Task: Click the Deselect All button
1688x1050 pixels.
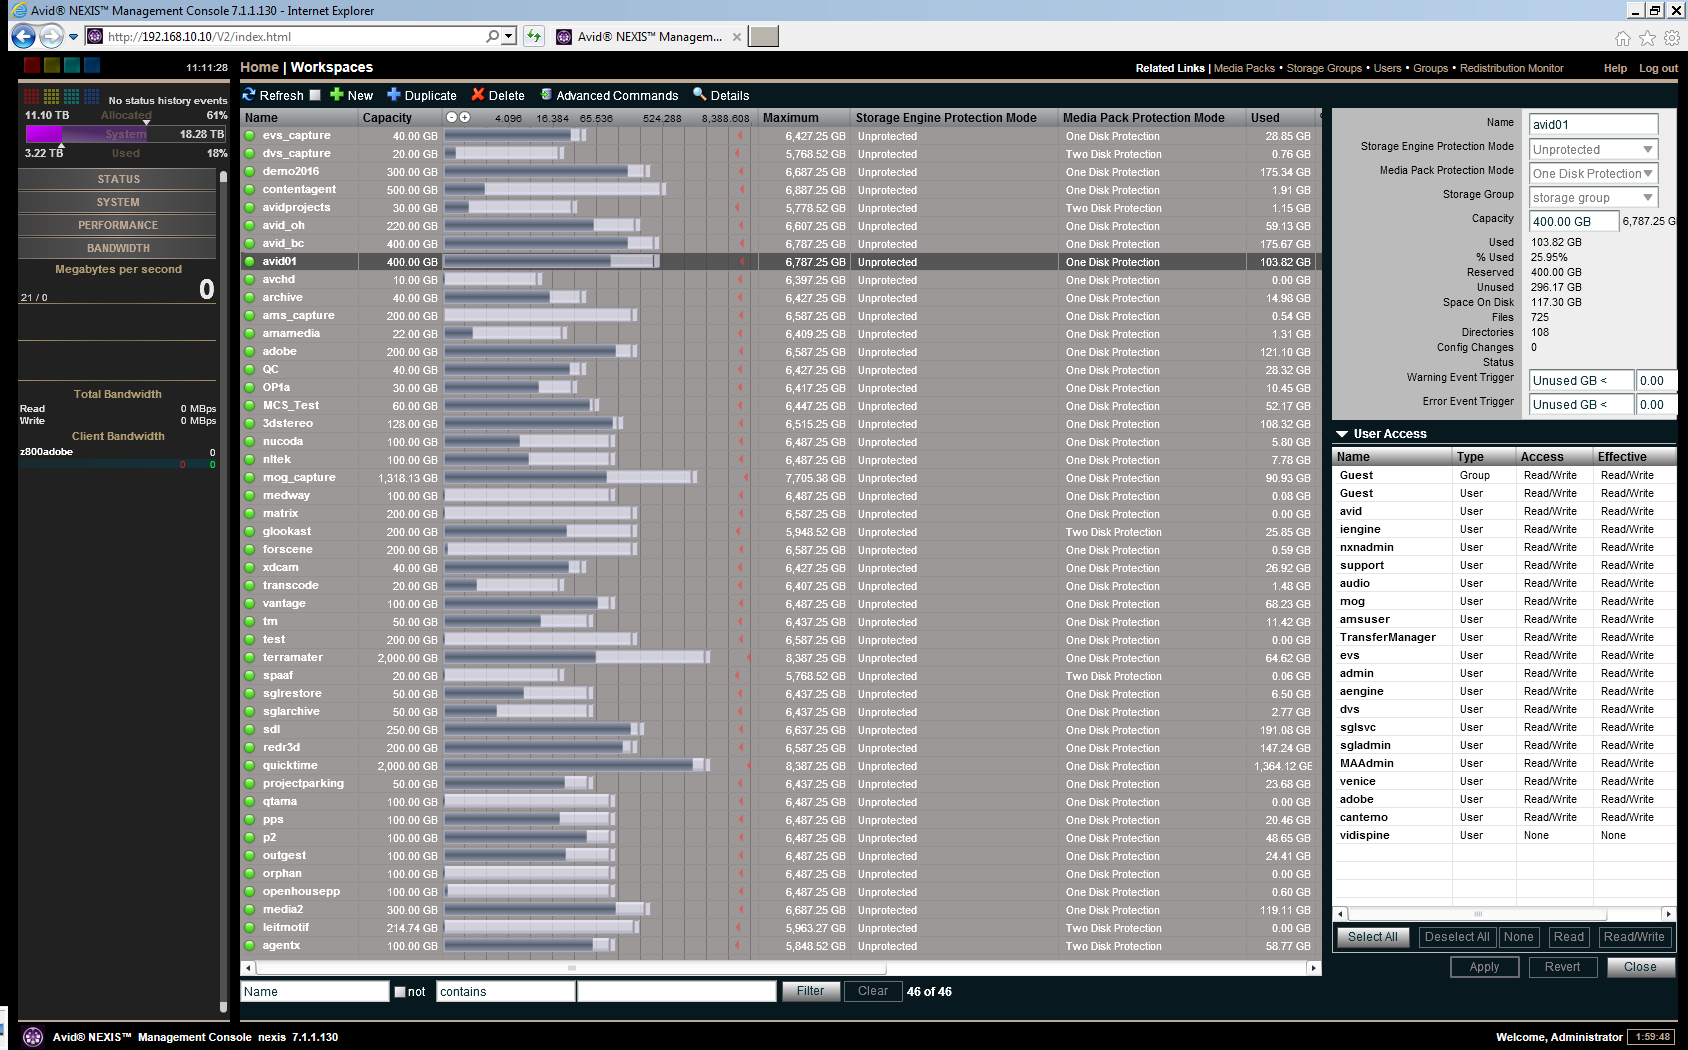Action: pyautogui.click(x=1457, y=937)
